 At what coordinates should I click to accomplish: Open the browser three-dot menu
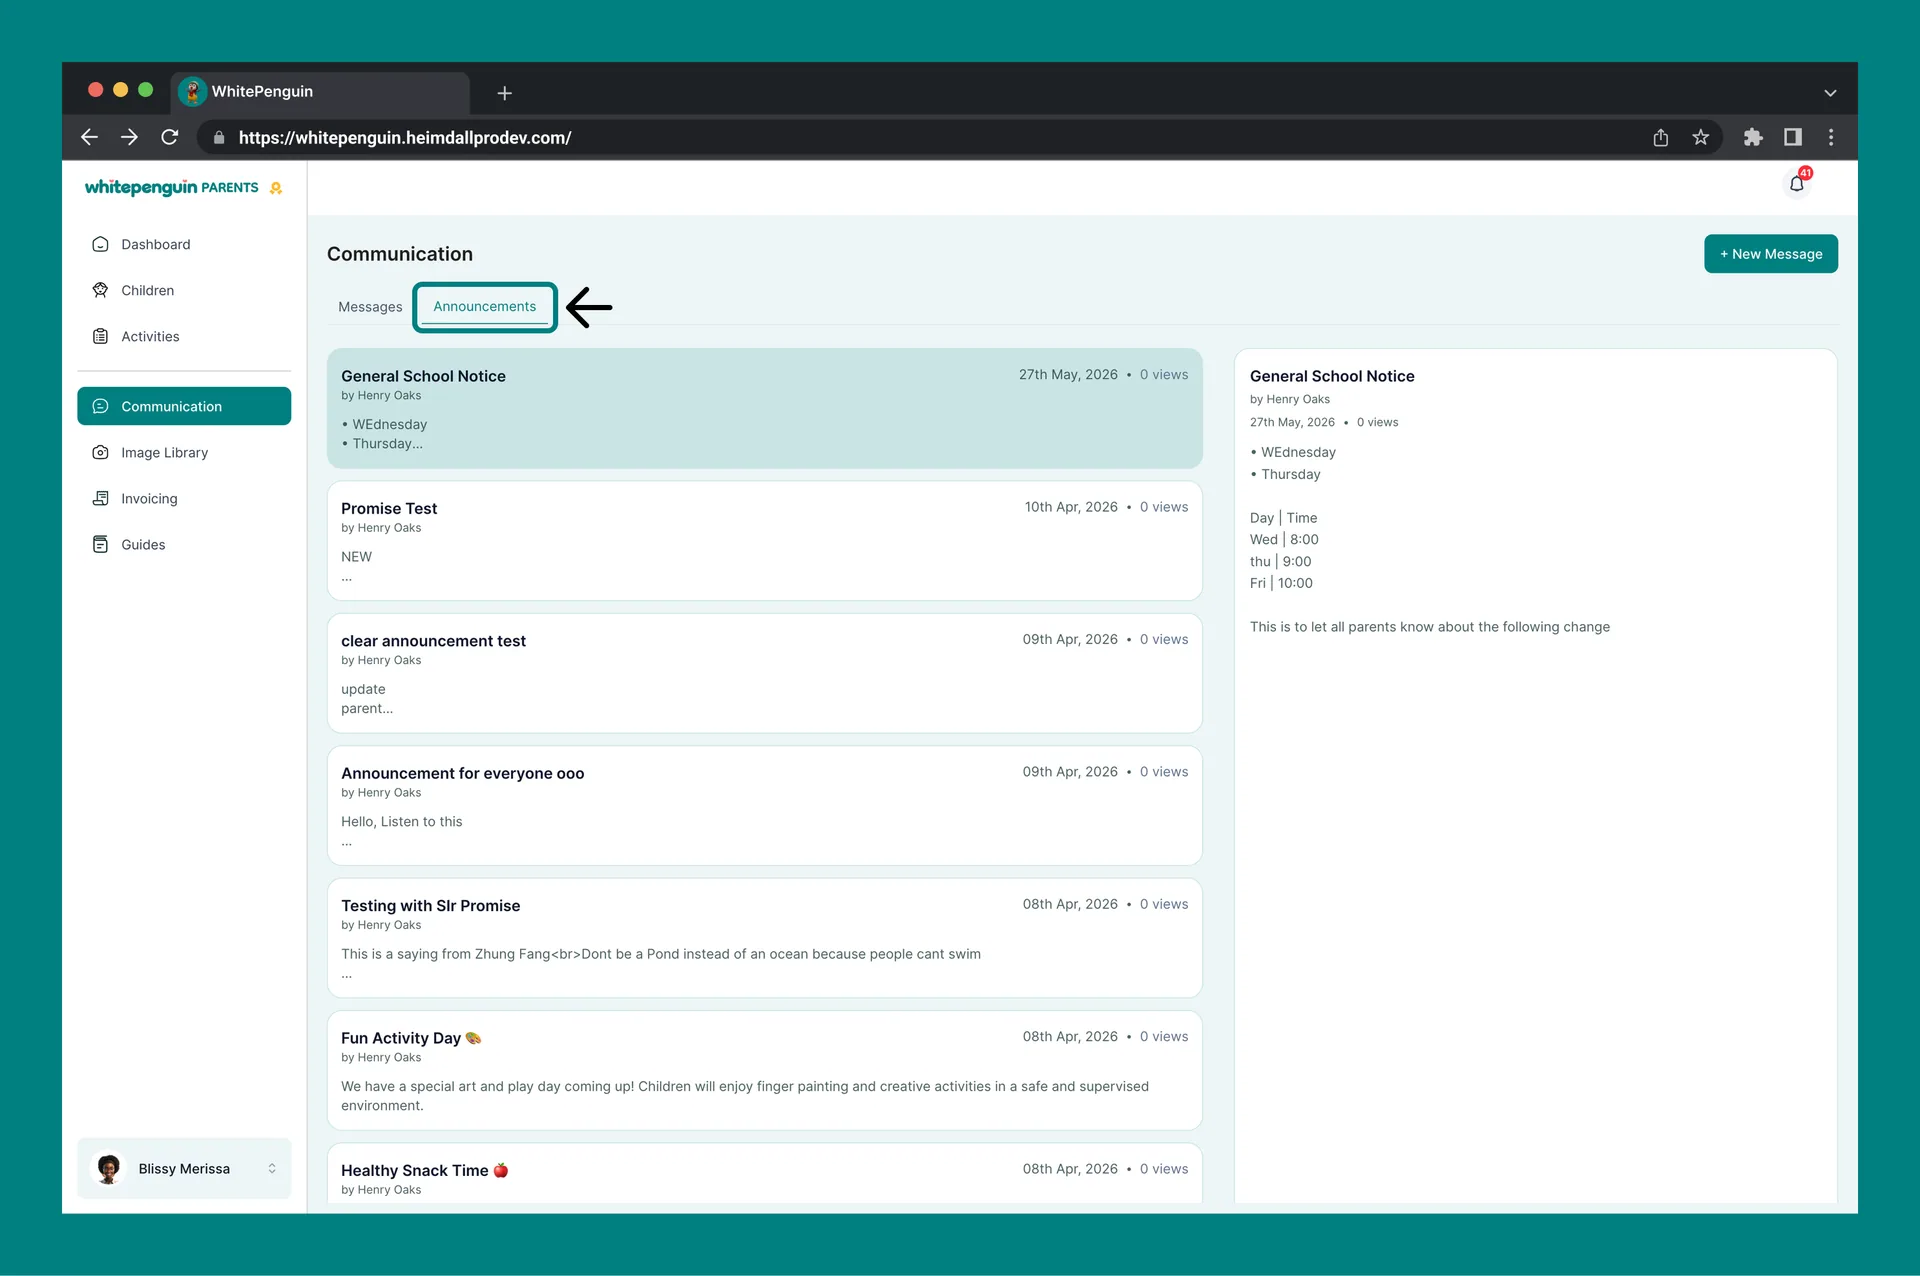click(1831, 137)
